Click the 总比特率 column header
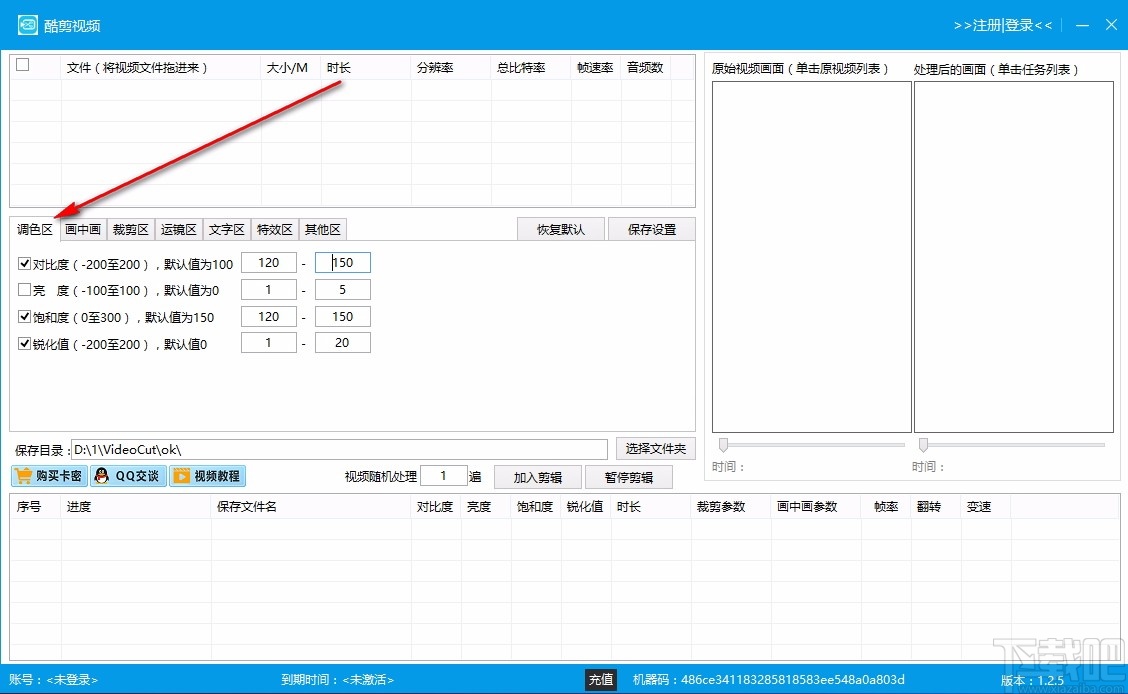The width and height of the screenshot is (1128, 694). (531, 68)
